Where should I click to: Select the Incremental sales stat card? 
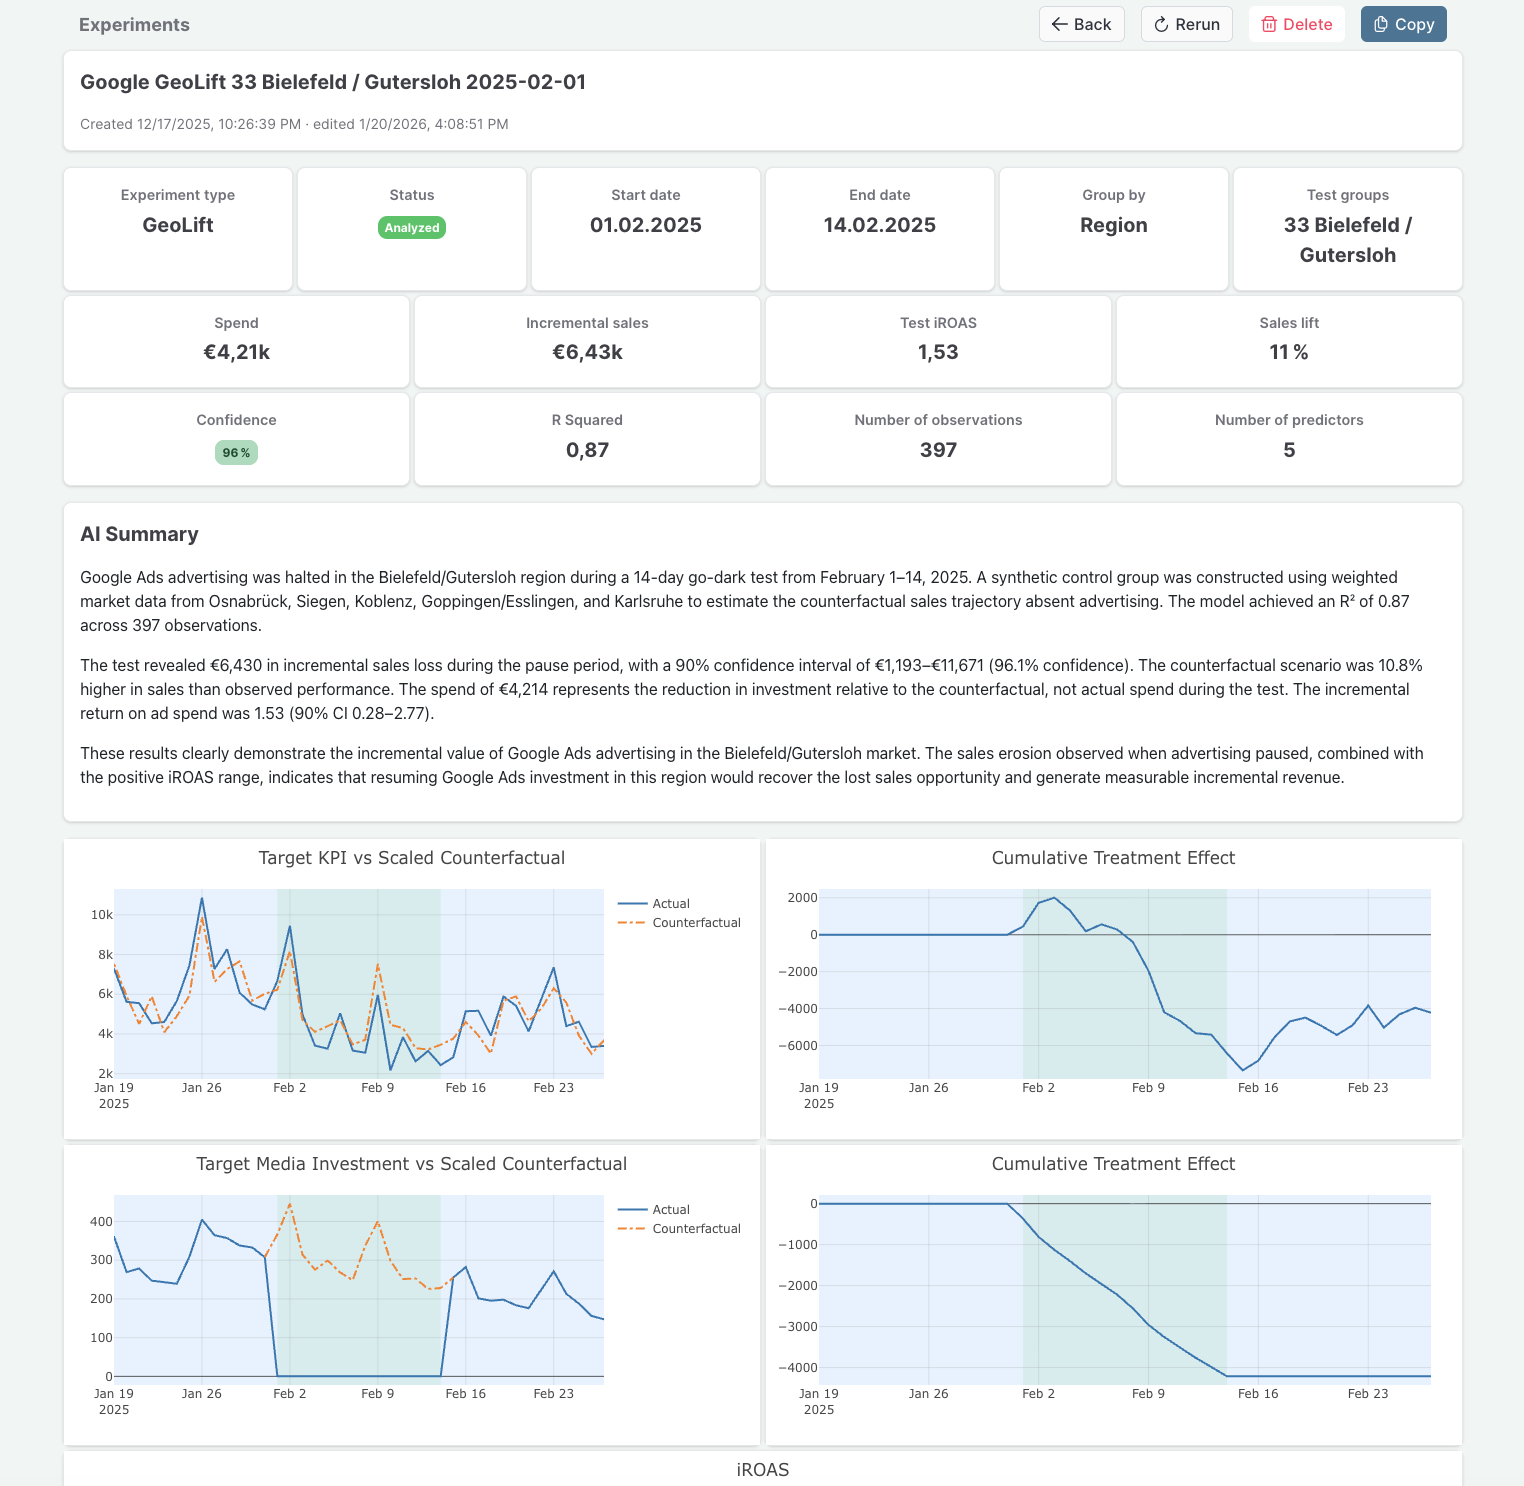[587, 341]
